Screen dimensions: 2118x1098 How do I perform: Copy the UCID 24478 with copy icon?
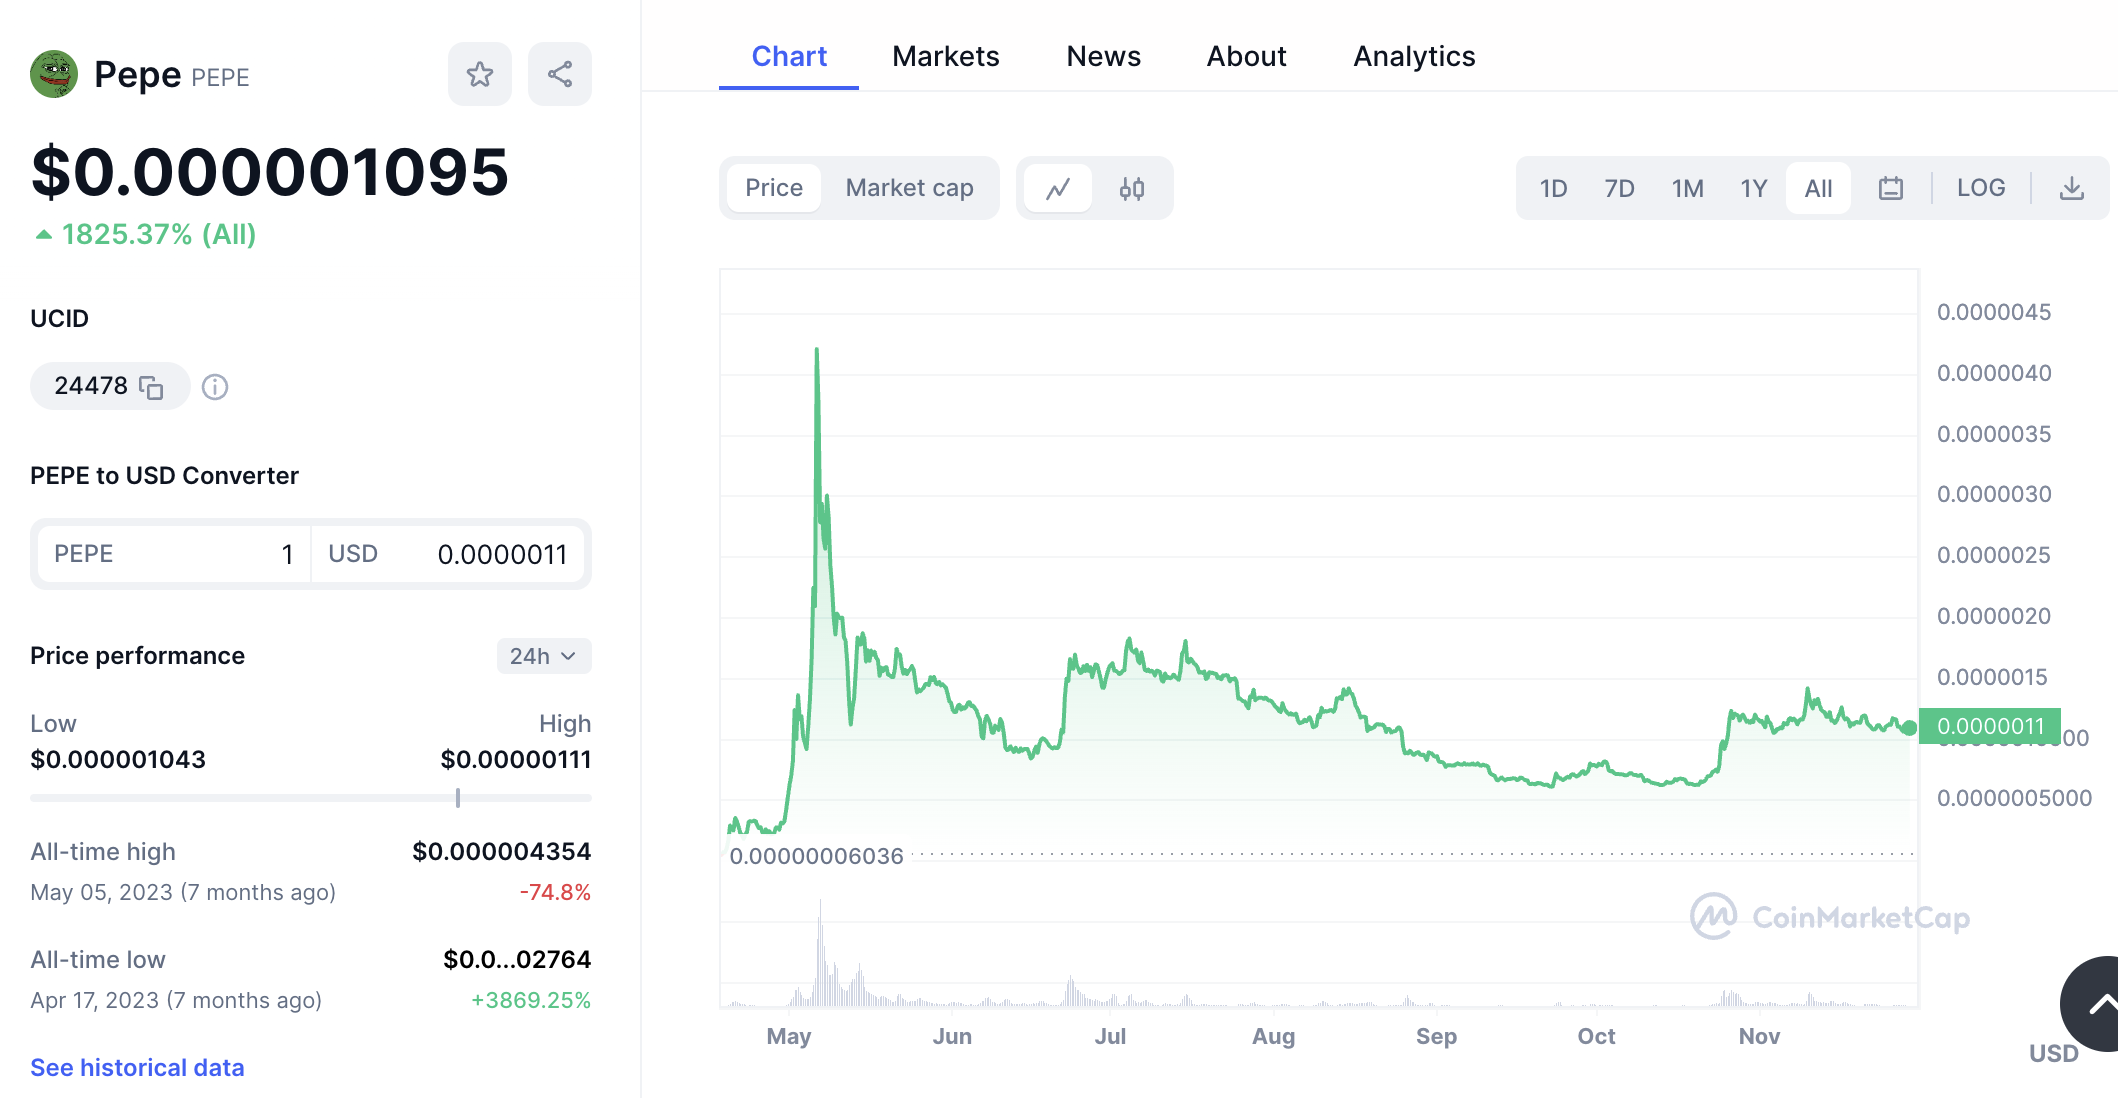click(151, 387)
